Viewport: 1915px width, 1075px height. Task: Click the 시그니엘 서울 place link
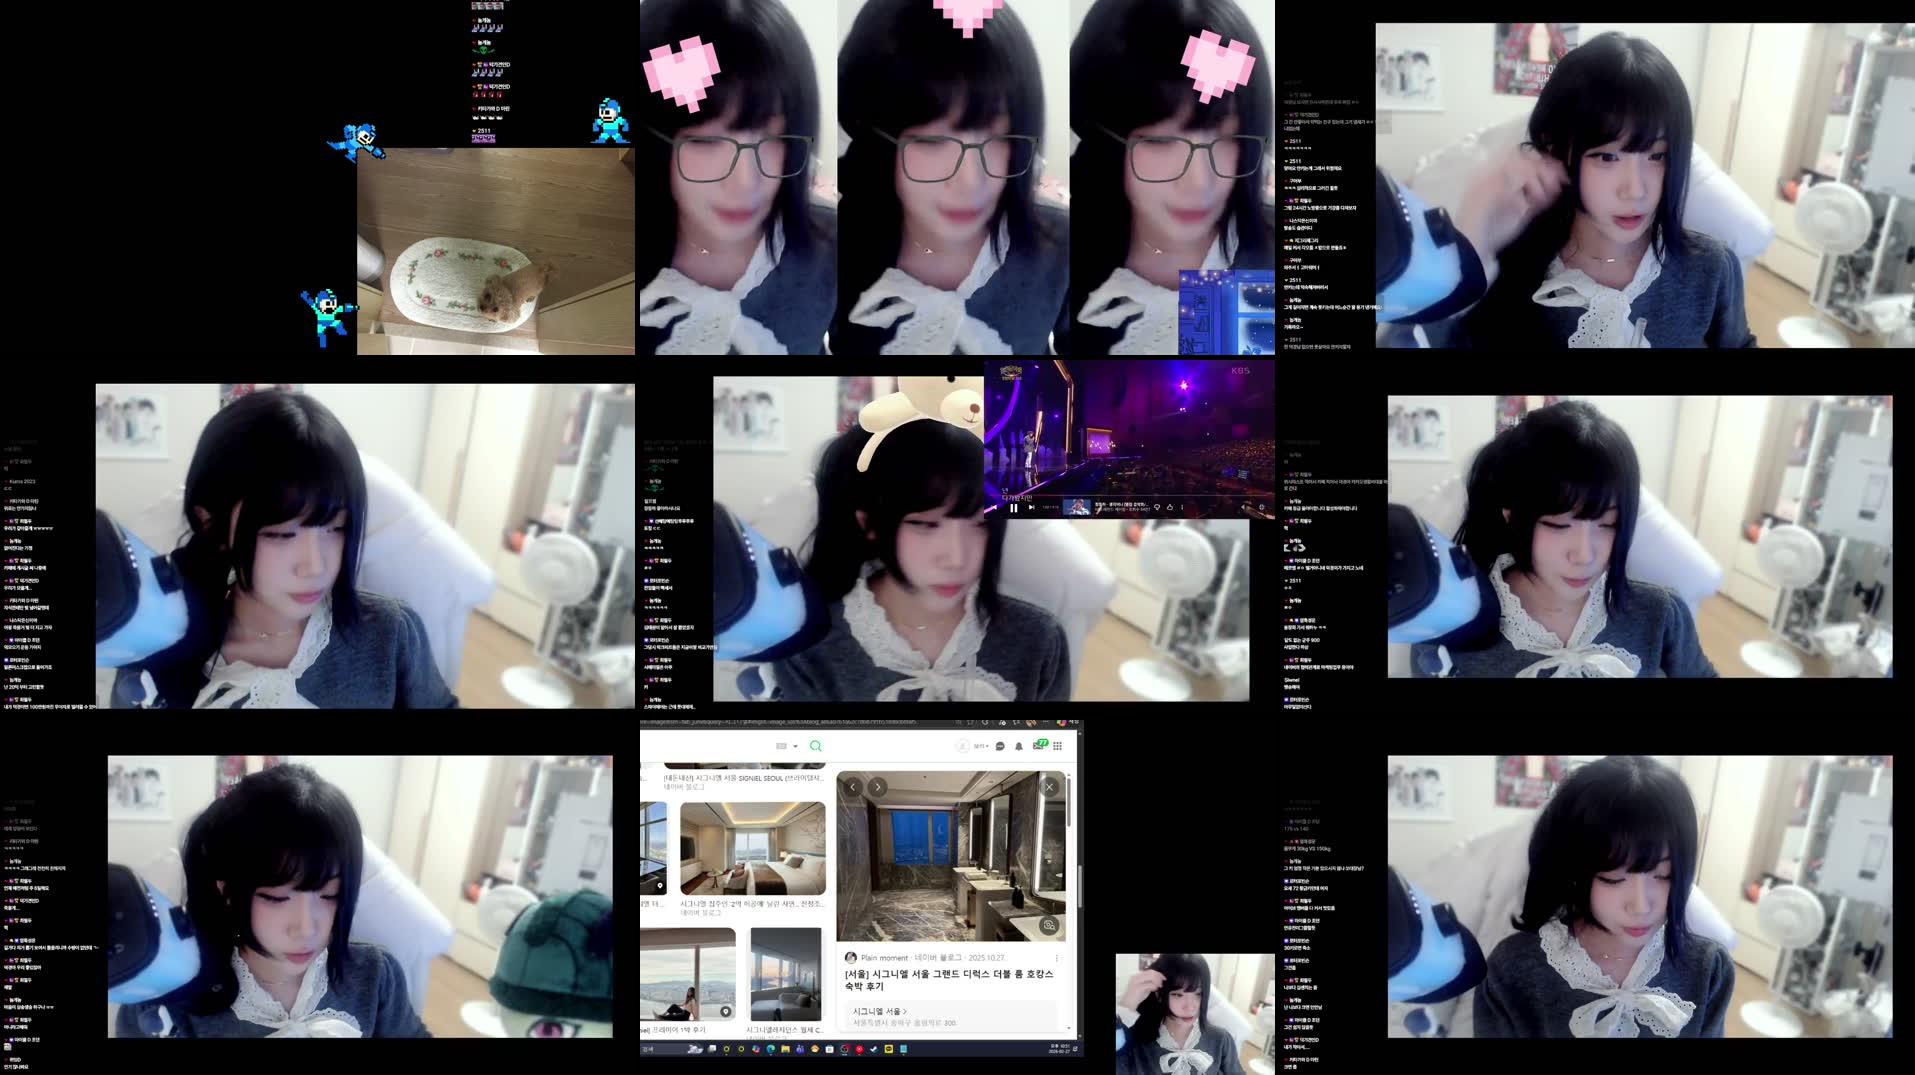tap(879, 1010)
